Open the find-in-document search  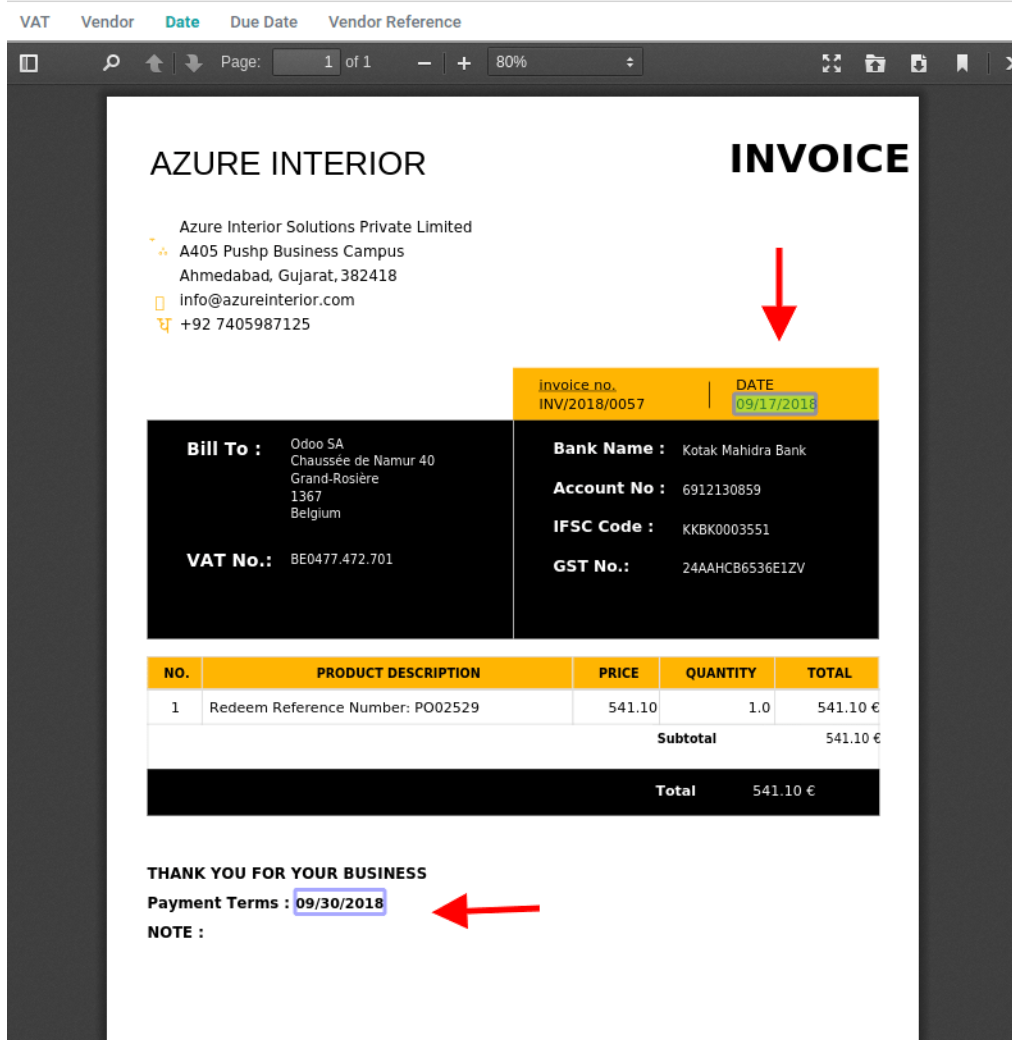click(112, 63)
